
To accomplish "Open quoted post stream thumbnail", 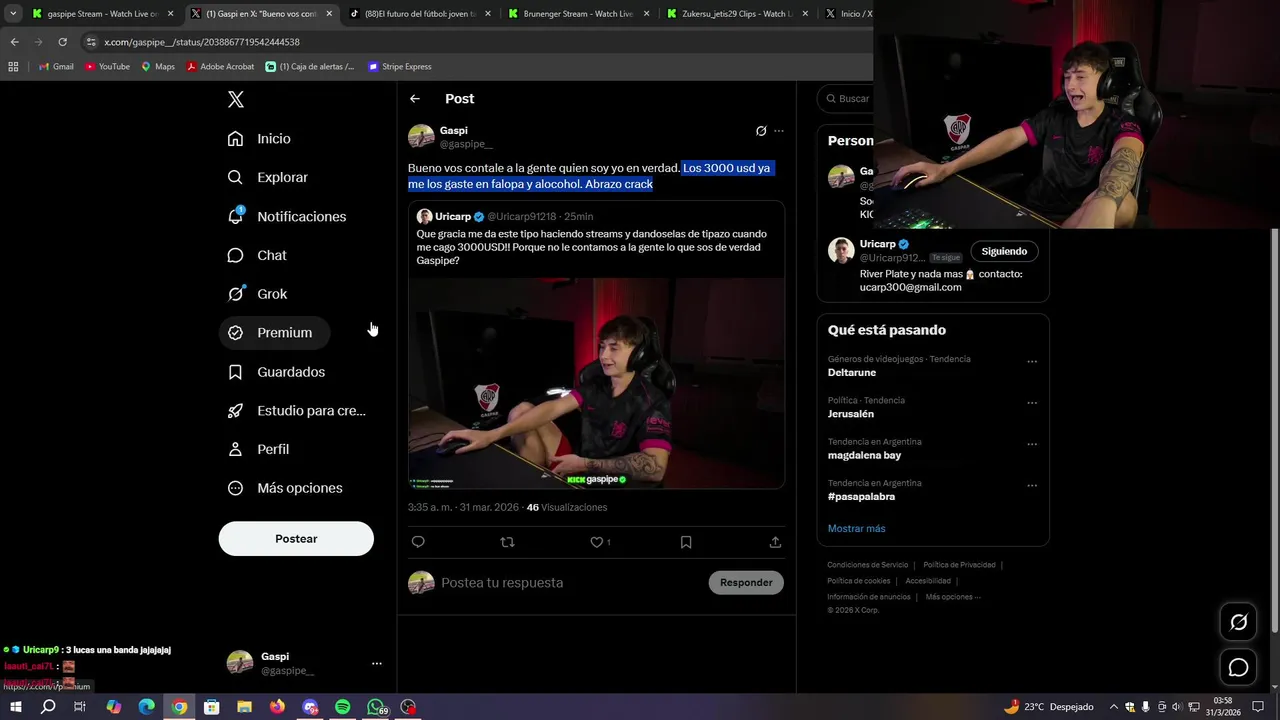I will (x=596, y=383).
